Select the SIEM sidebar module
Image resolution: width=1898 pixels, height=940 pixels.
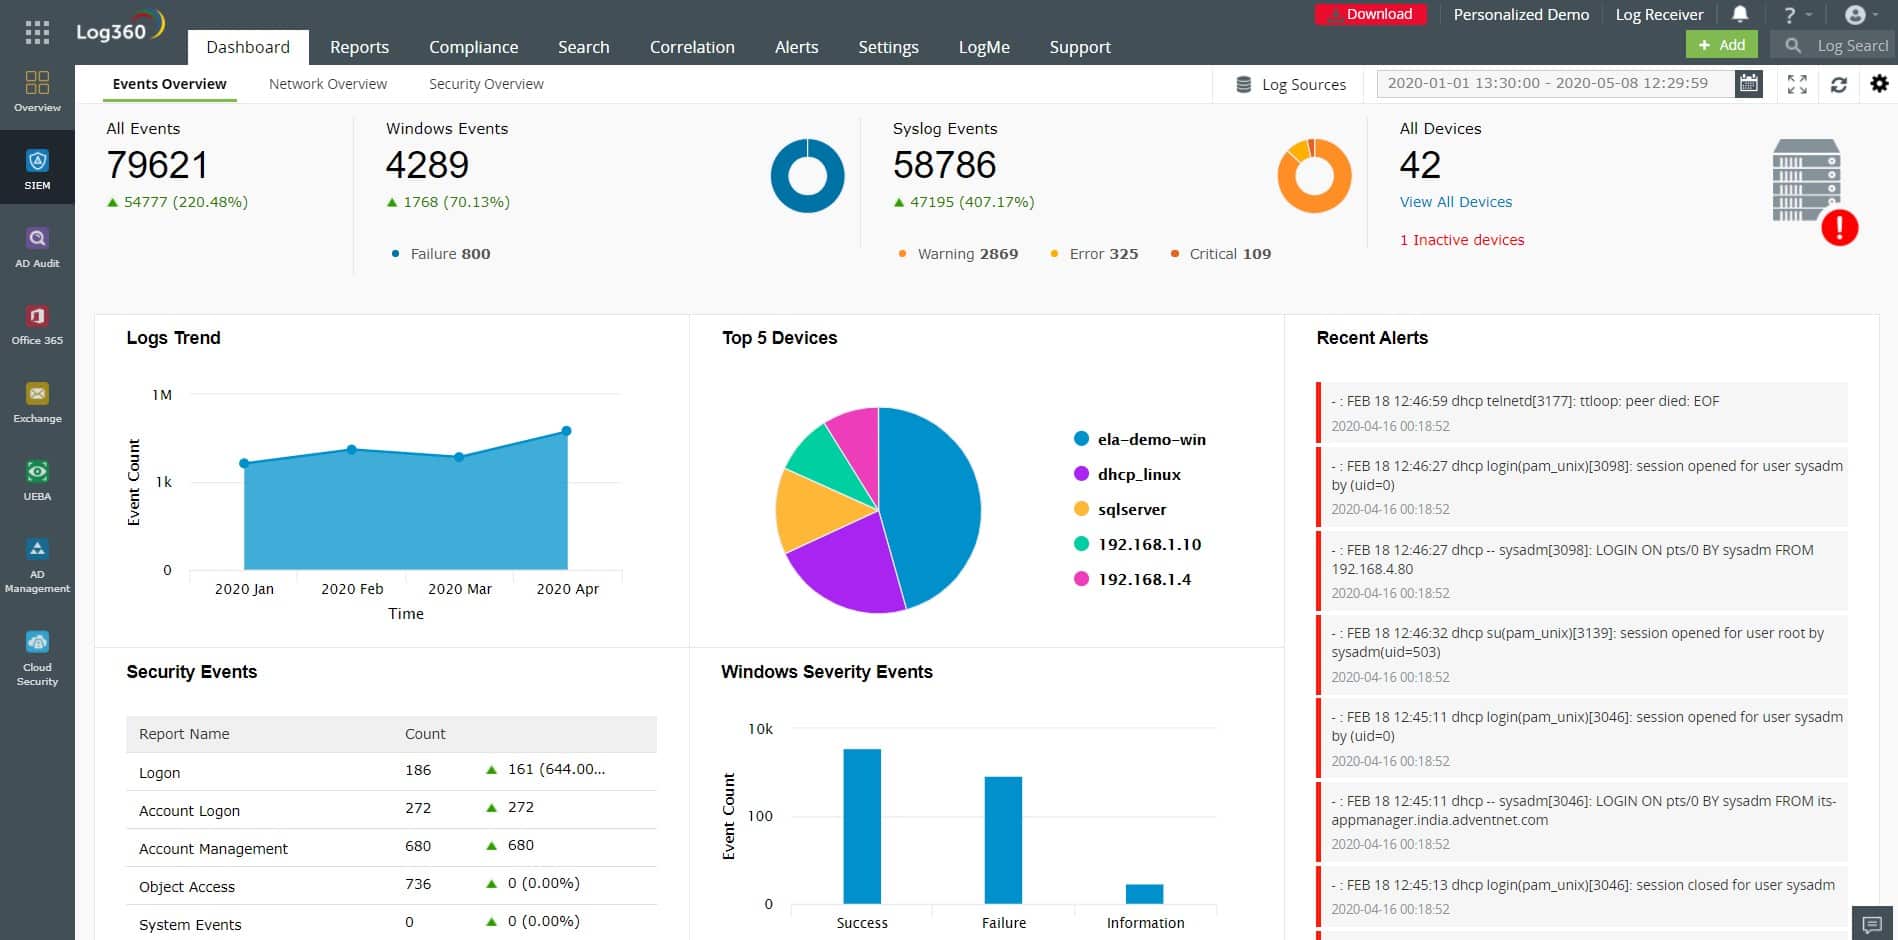(x=37, y=168)
